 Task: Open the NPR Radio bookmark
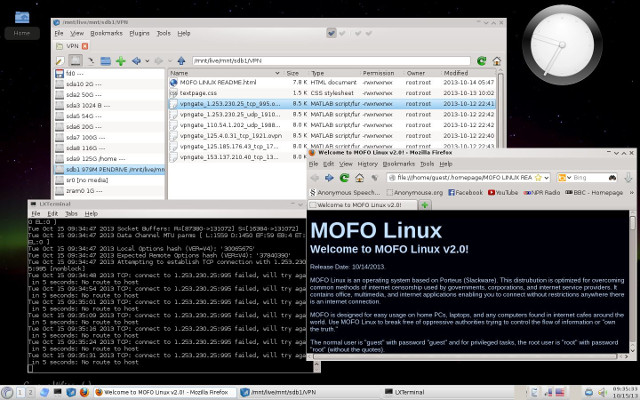coord(542,193)
